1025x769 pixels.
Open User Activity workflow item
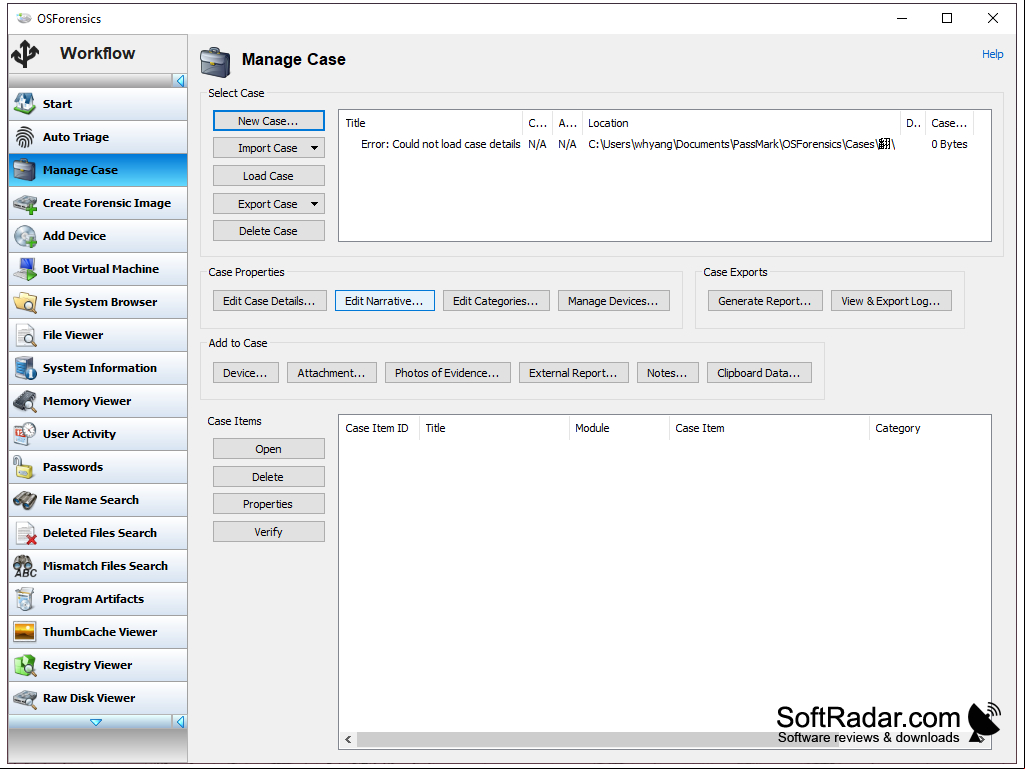click(98, 434)
